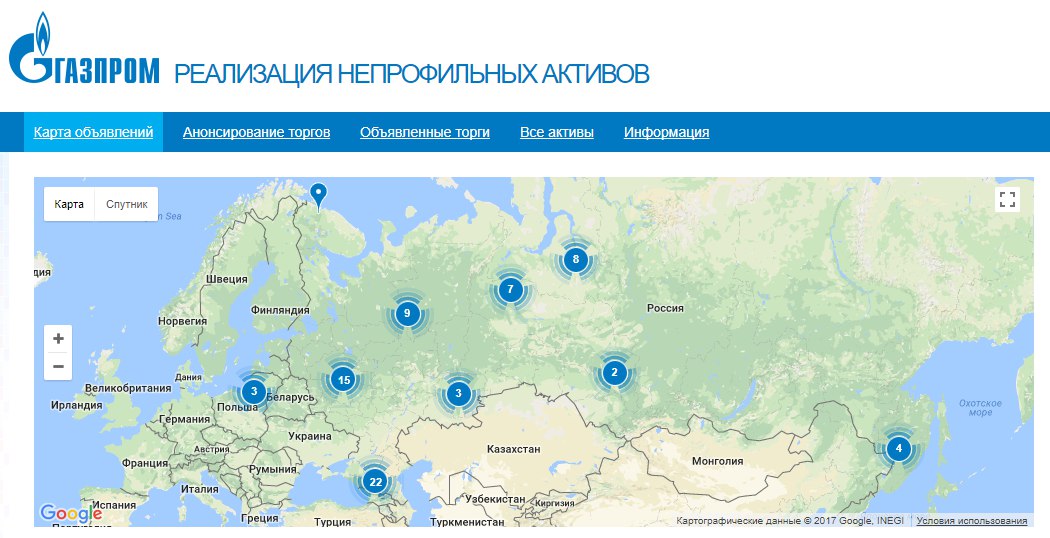Switch map view to Карта
Screen dimensions: 1050x538
[69, 204]
